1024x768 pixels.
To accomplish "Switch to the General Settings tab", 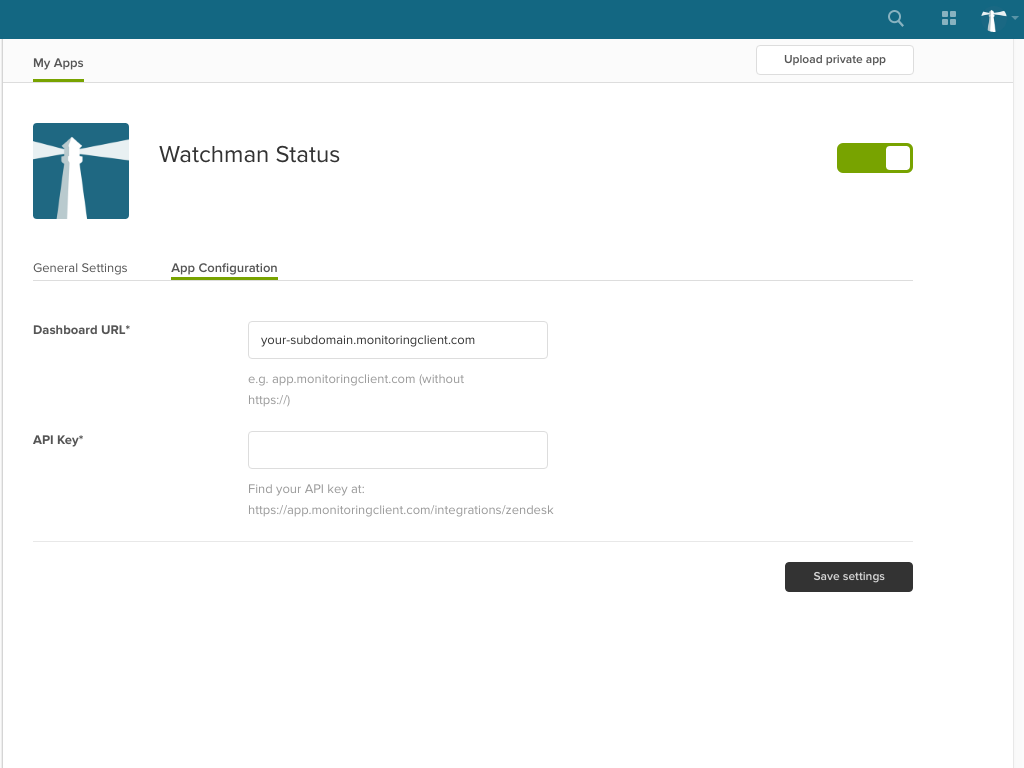I will click(80, 267).
